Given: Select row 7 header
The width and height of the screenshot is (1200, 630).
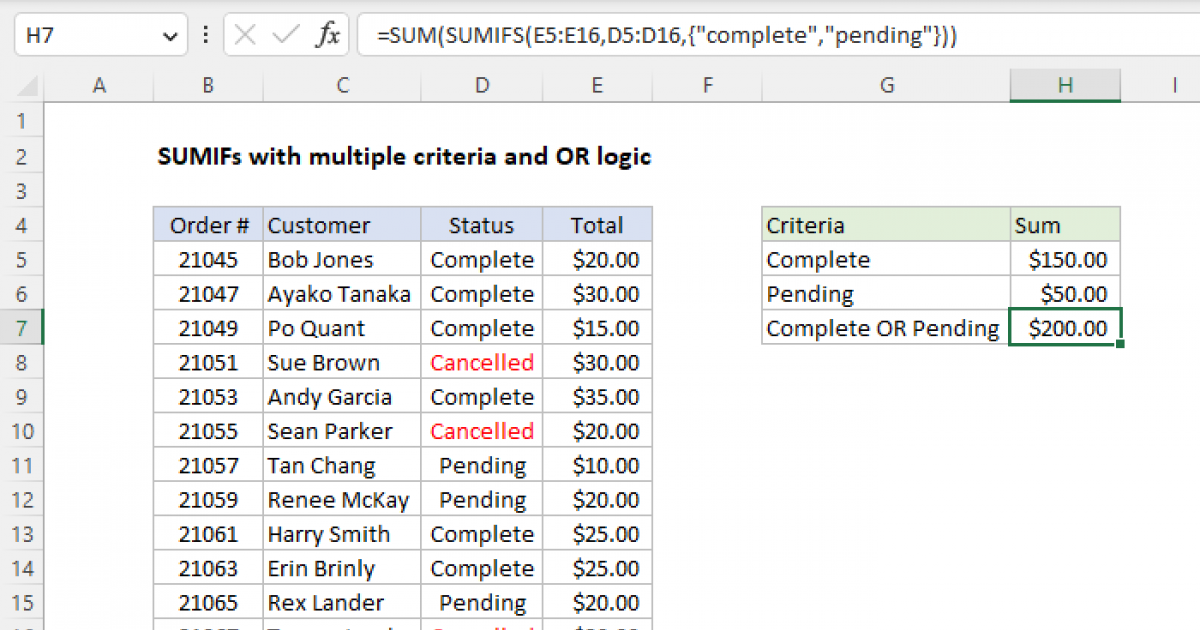Looking at the screenshot, I should click(x=22, y=328).
